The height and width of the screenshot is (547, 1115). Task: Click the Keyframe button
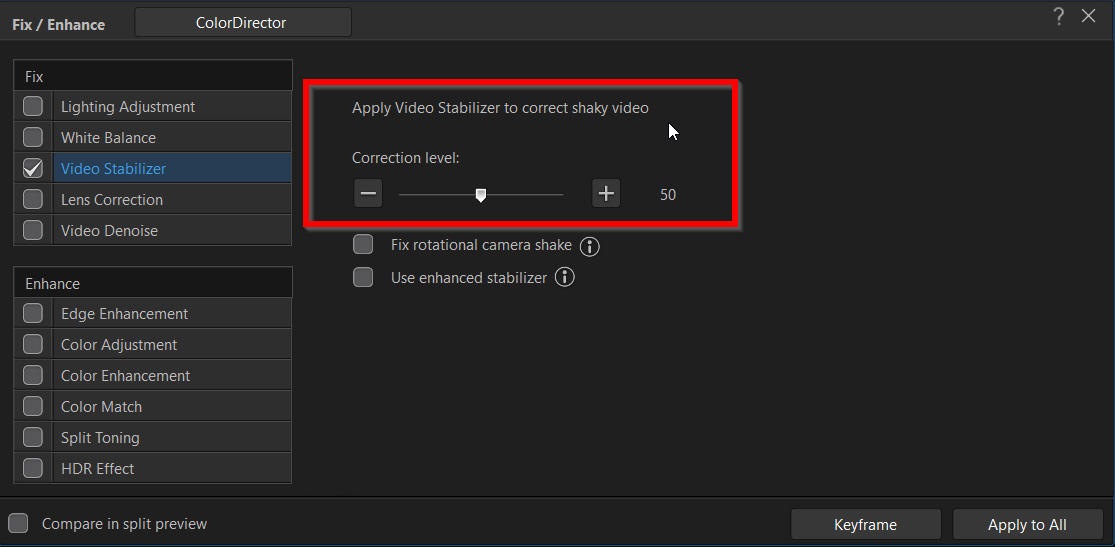pyautogui.click(x=865, y=525)
